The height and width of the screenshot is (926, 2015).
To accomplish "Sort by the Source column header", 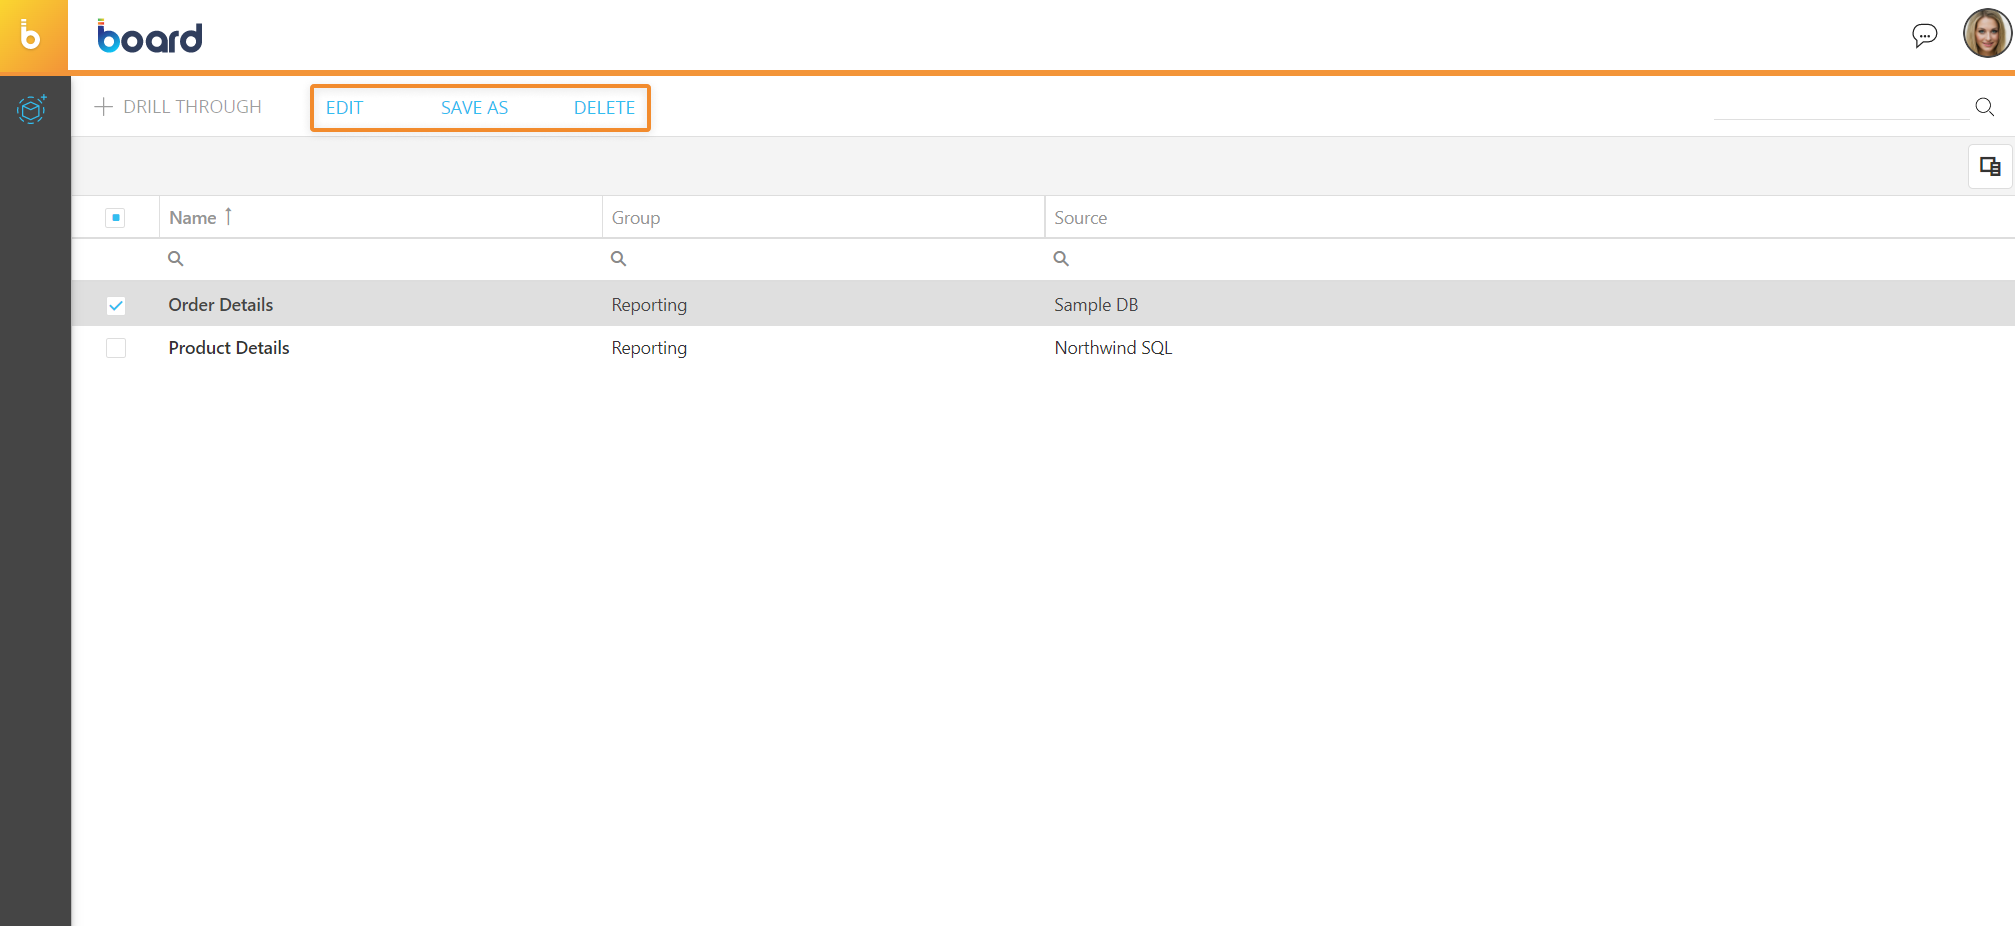I will [1080, 218].
